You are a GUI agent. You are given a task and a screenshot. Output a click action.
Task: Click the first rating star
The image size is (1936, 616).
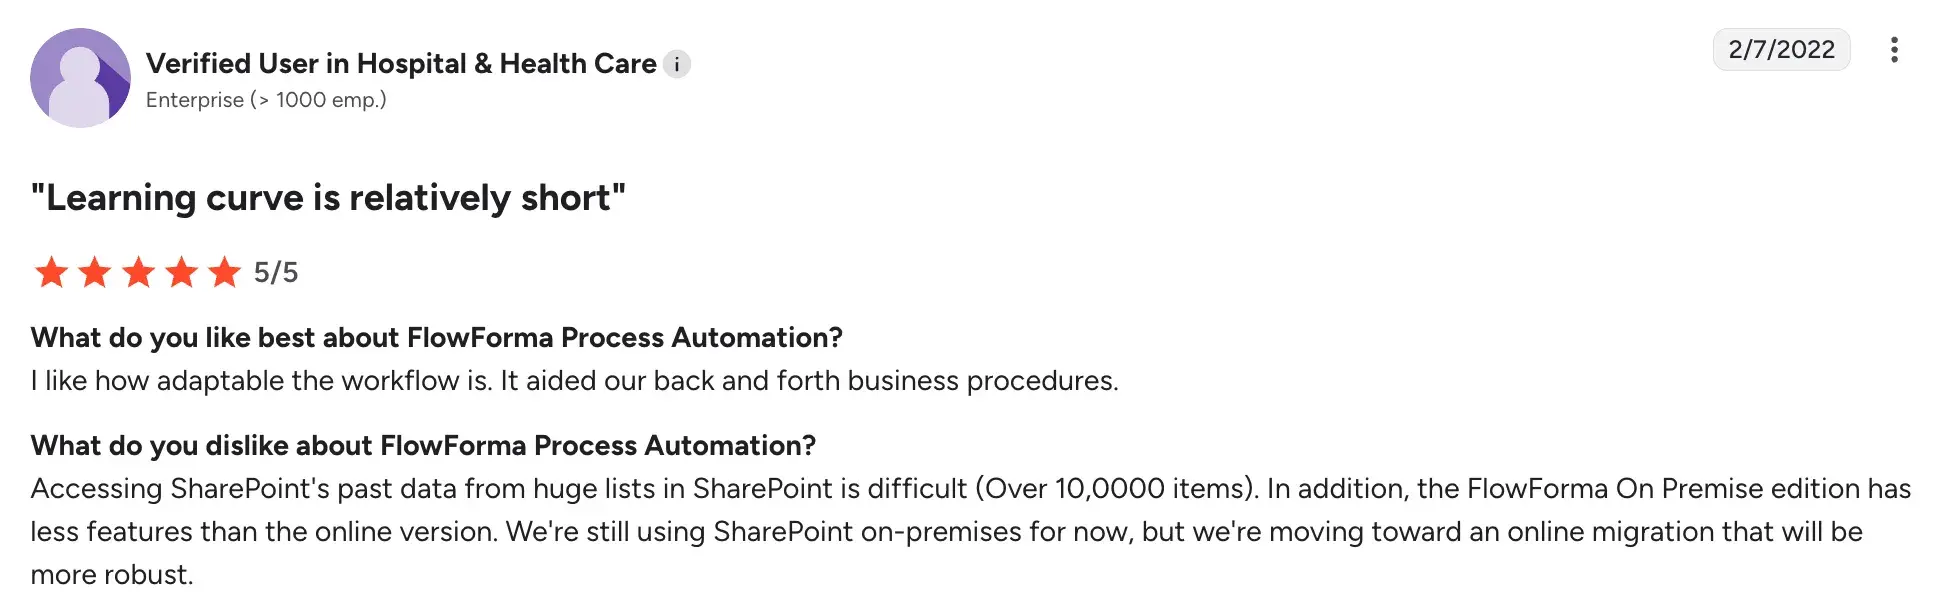click(x=51, y=272)
